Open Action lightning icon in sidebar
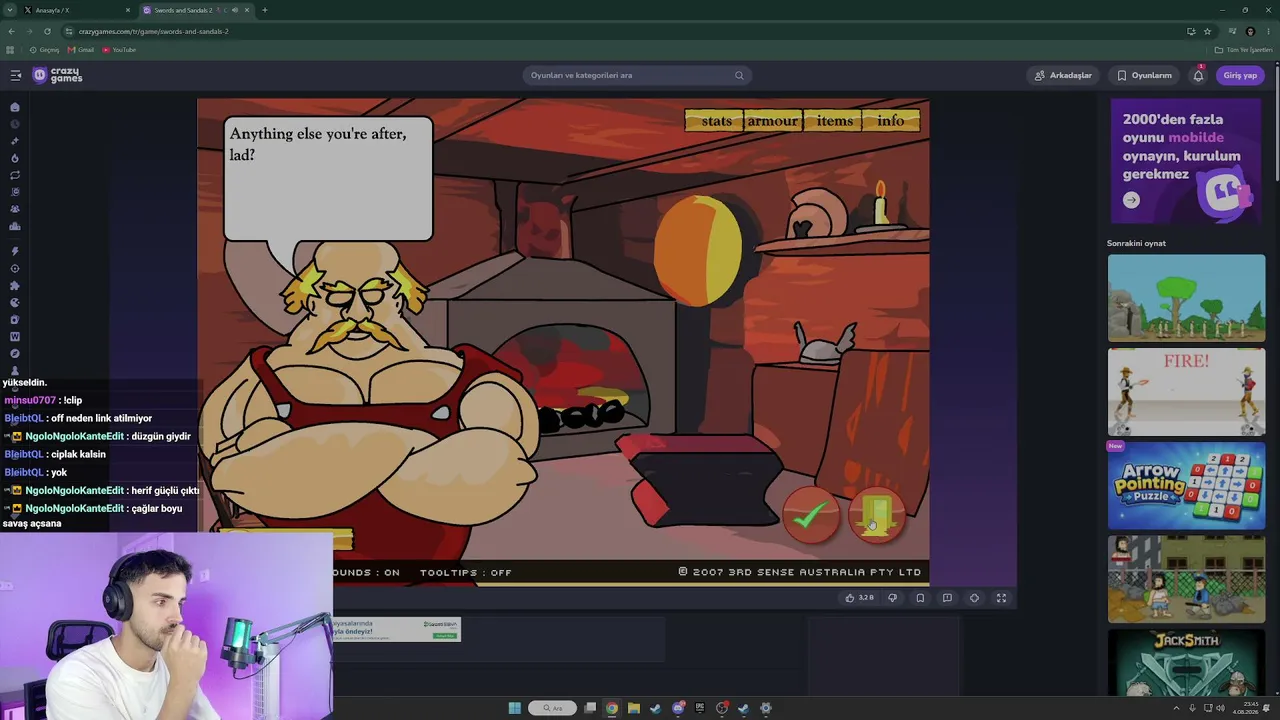Screen dimensions: 1280x720 point(15,251)
